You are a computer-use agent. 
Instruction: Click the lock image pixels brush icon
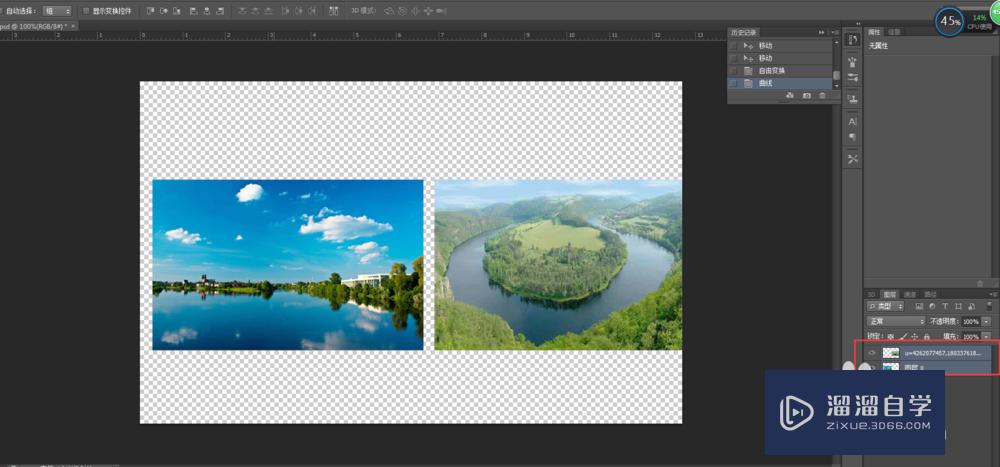pyautogui.click(x=901, y=337)
